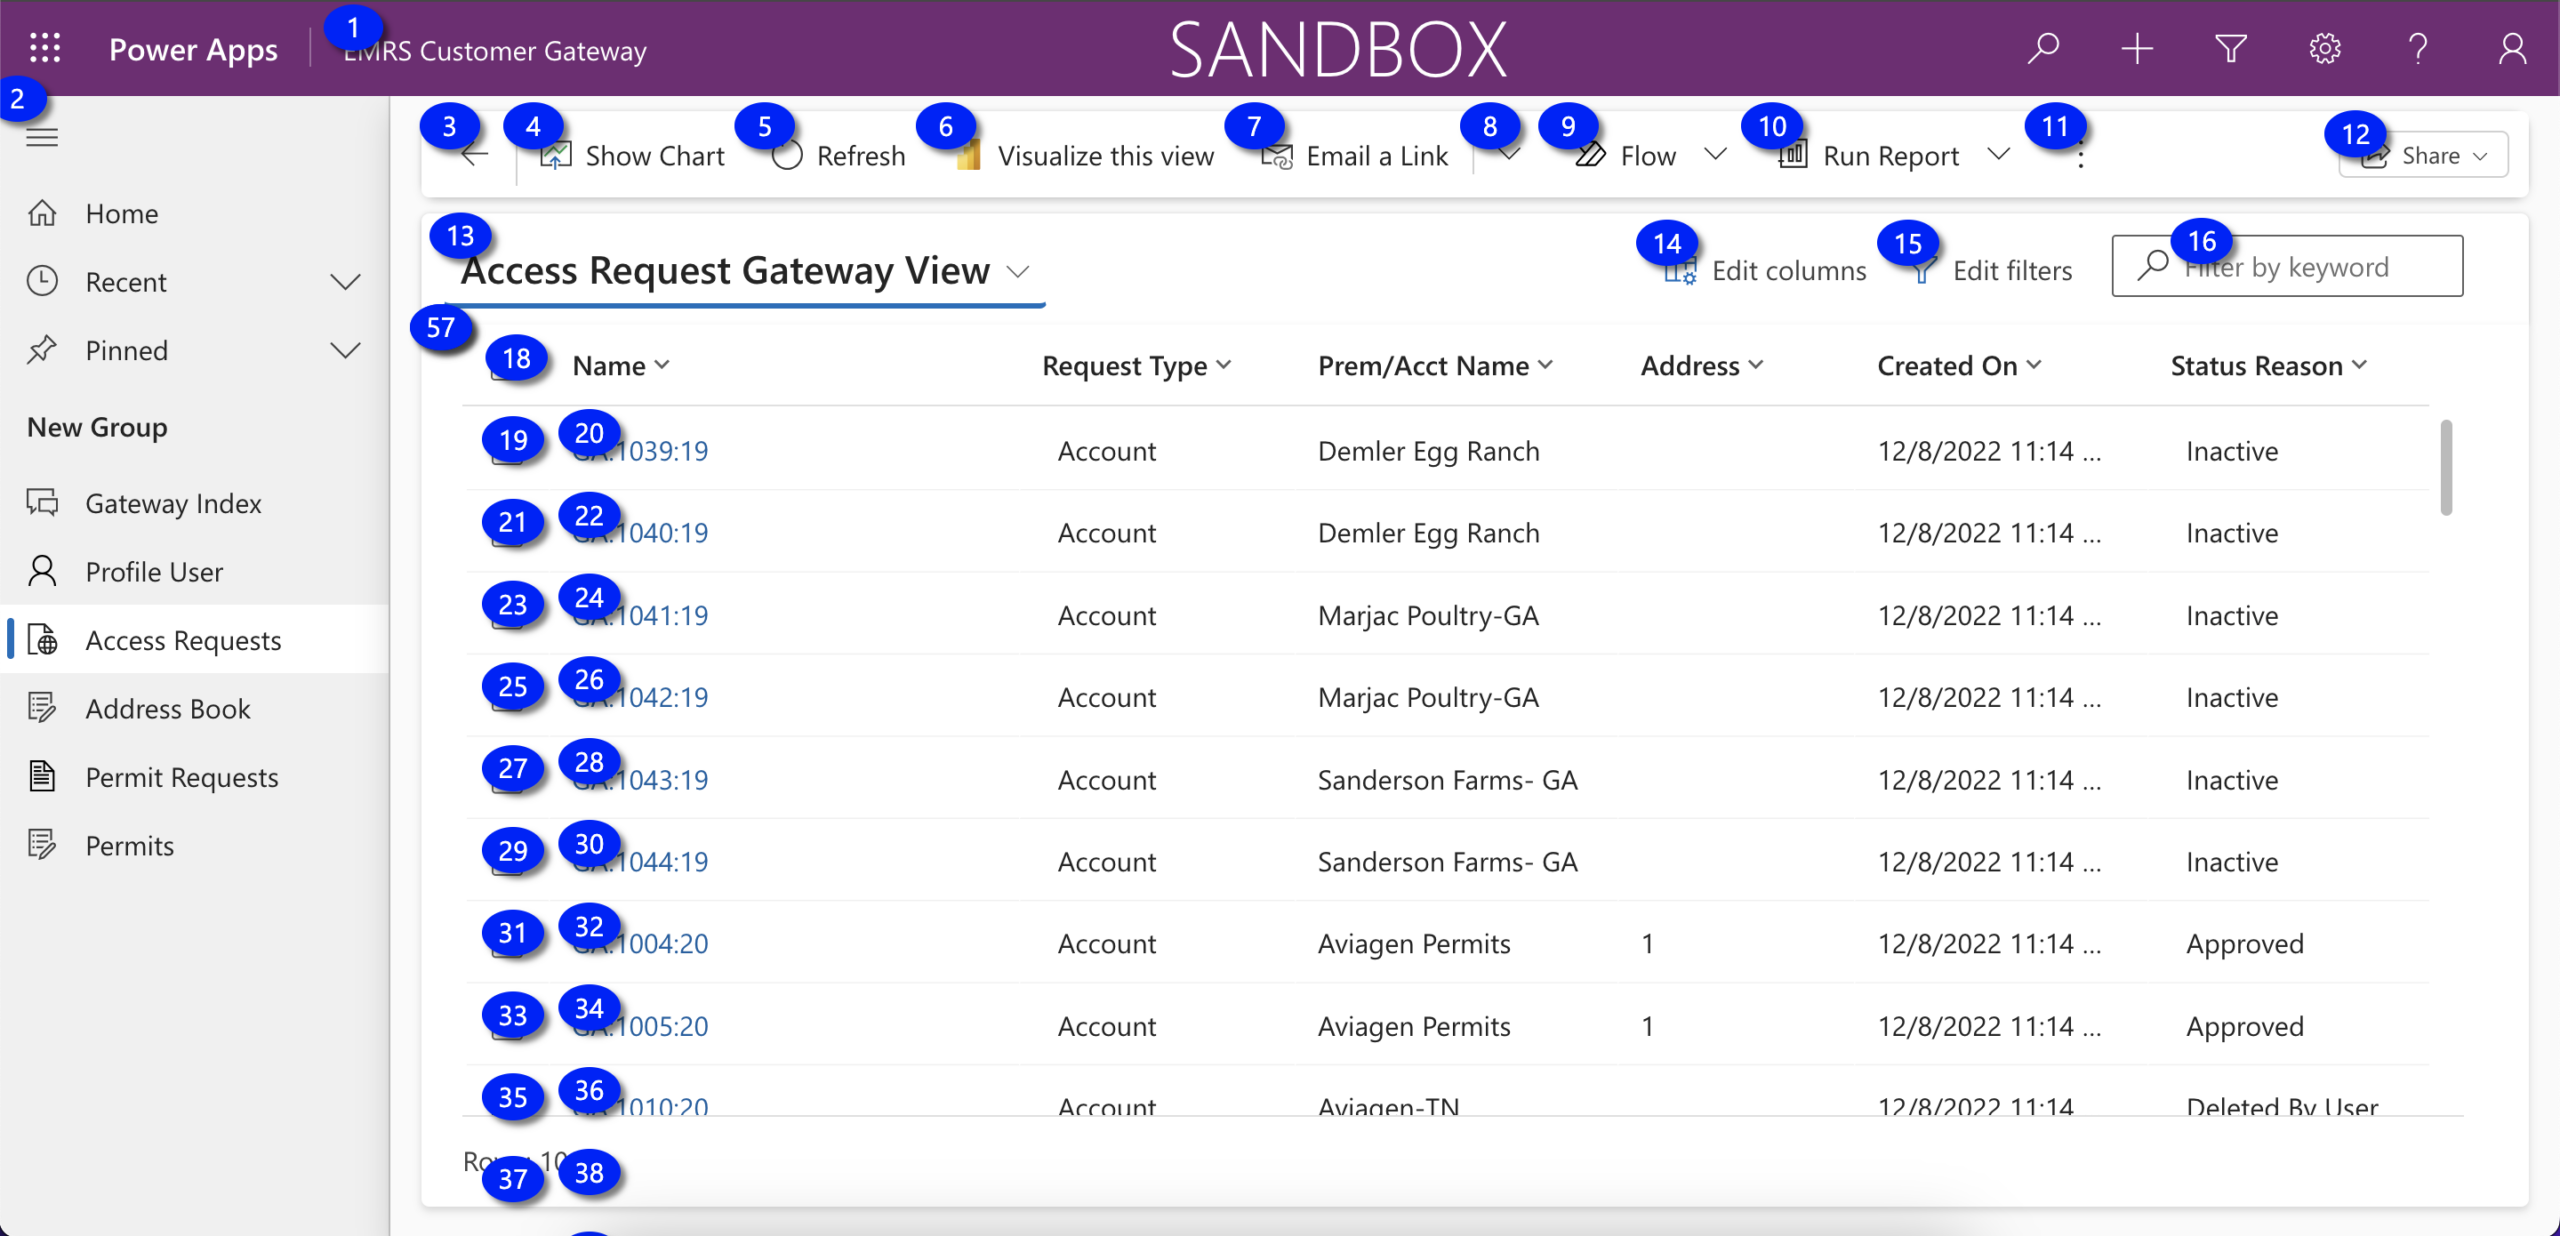Open the app launcher waffle icon
Image resolution: width=2560 pixels, height=1236 pixels.
click(x=45, y=48)
